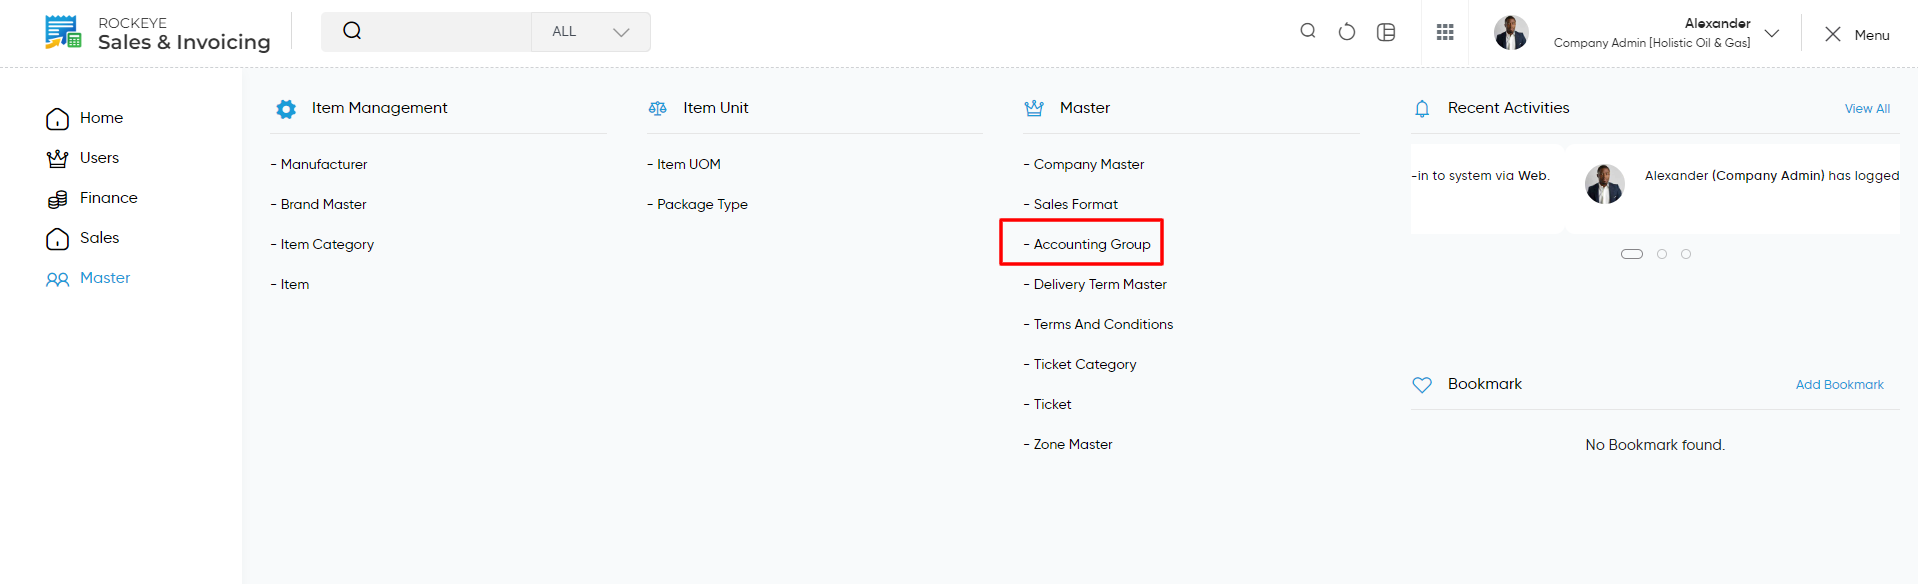Open the apps grid icon
The image size is (1918, 584).
pyautogui.click(x=1445, y=32)
